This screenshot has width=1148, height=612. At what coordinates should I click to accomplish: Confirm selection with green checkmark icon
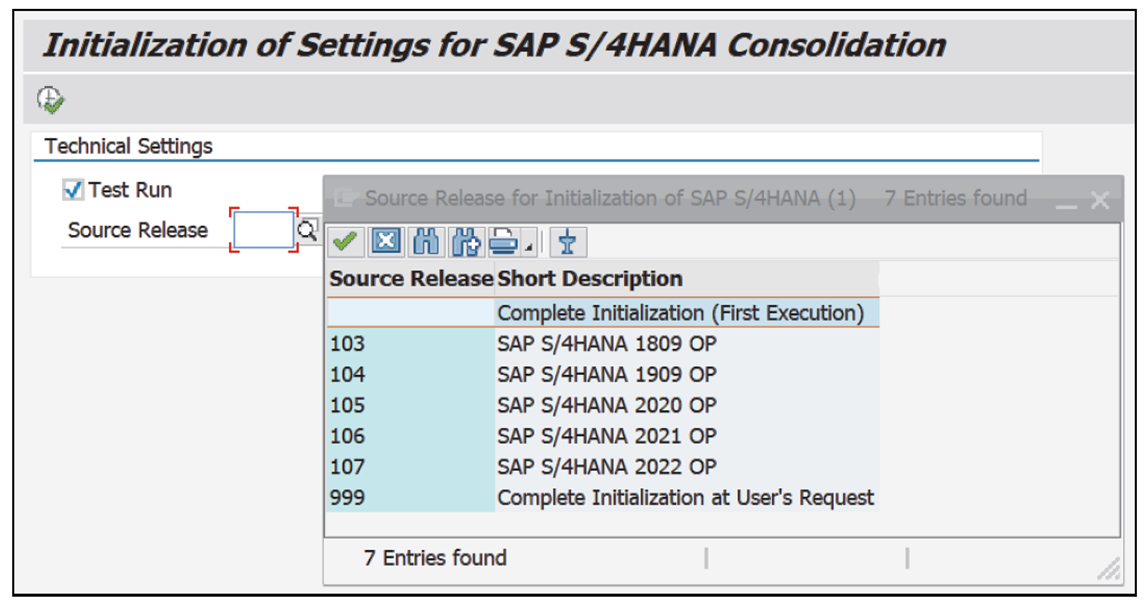pos(346,242)
